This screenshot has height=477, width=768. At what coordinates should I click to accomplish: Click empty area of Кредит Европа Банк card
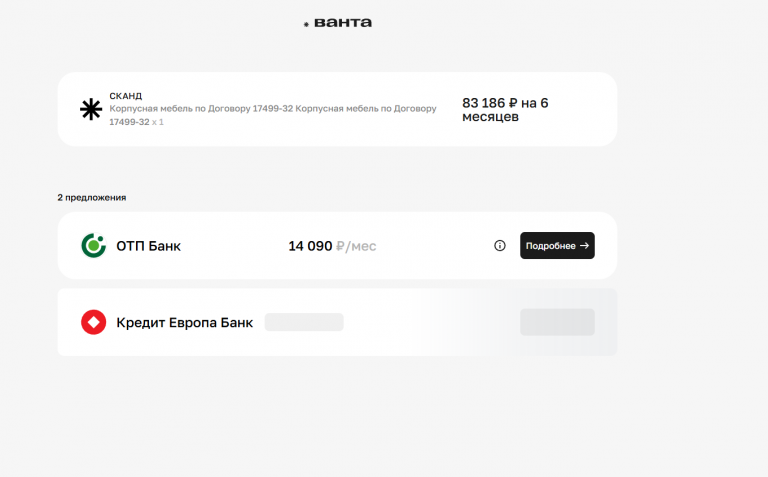(431, 322)
